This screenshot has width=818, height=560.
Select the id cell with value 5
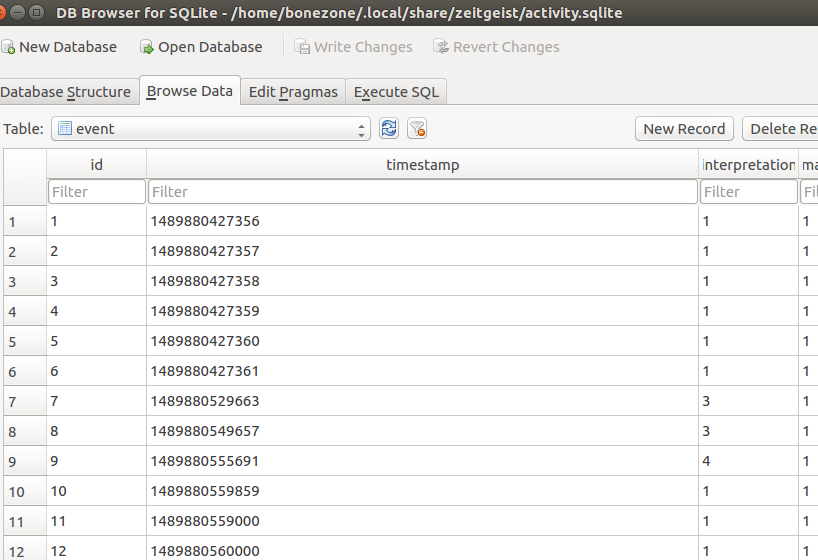pyautogui.click(x=97, y=341)
